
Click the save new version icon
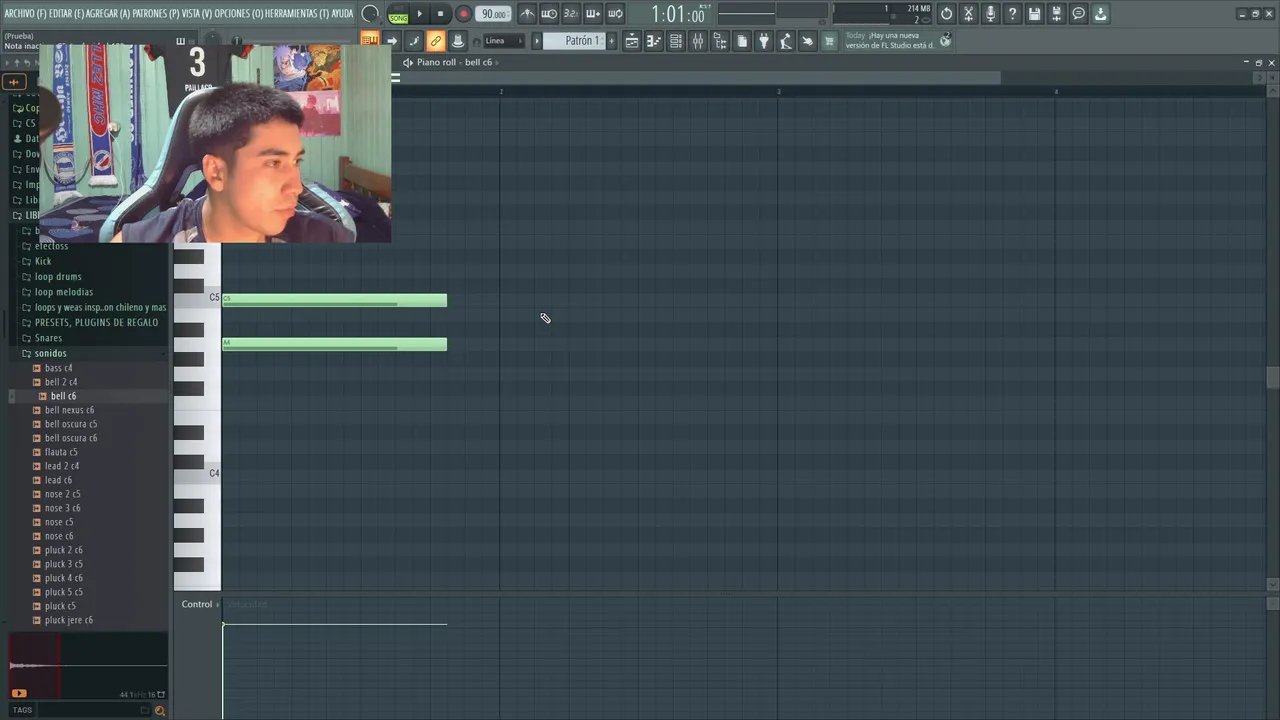coord(1056,14)
